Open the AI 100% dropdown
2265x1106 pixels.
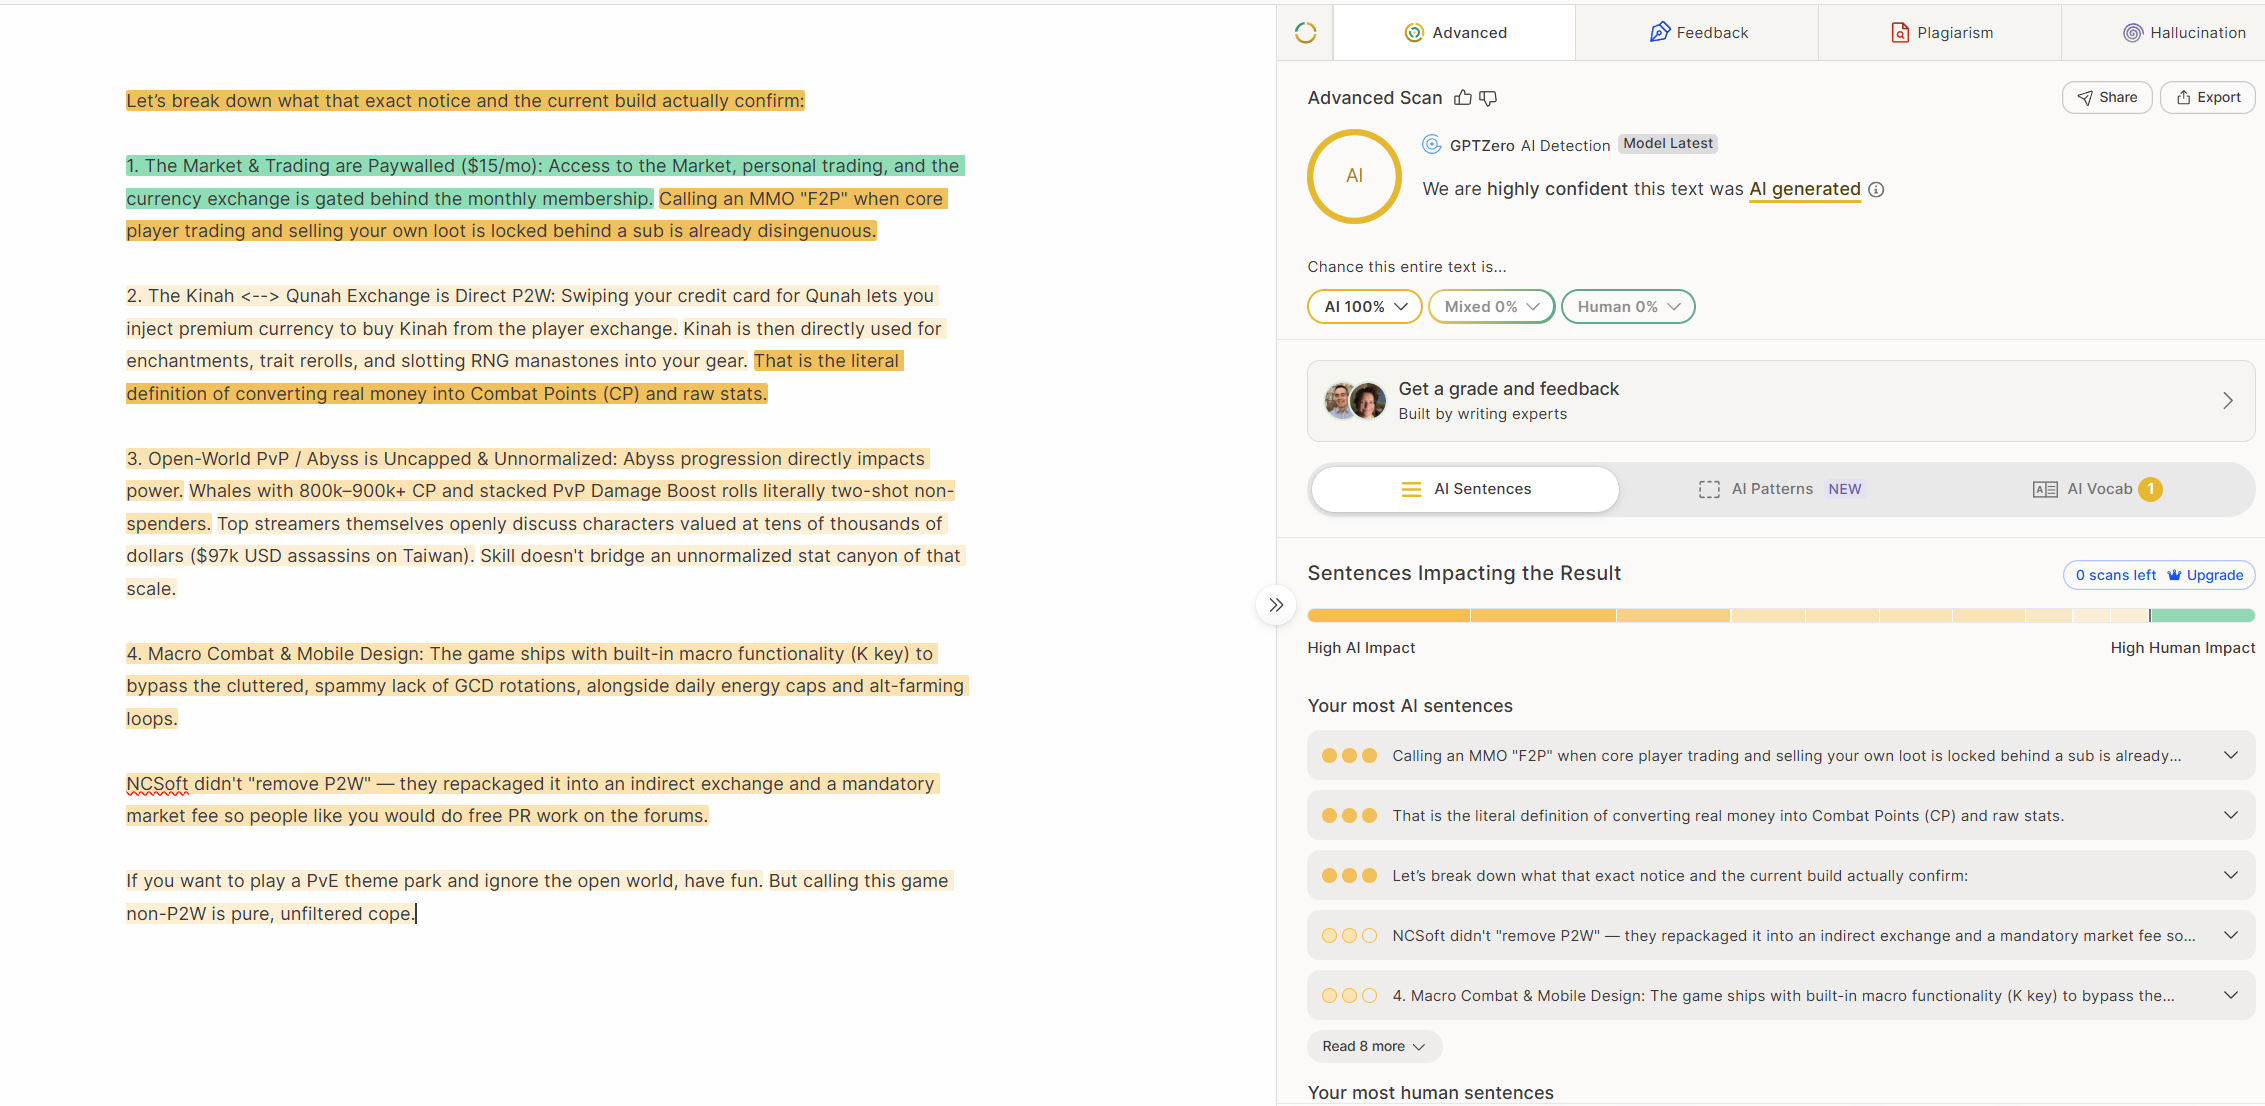coord(1365,307)
